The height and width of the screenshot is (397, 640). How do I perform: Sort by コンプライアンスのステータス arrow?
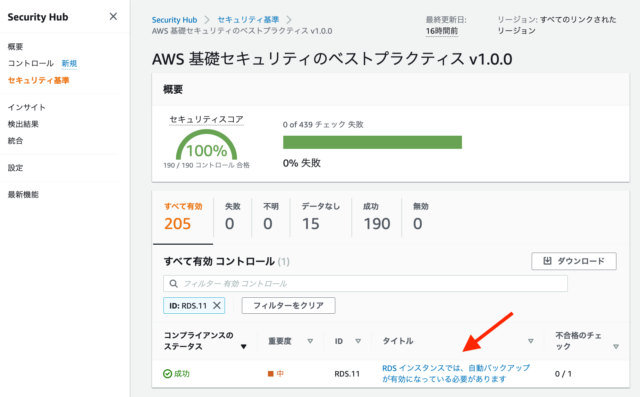pos(243,346)
